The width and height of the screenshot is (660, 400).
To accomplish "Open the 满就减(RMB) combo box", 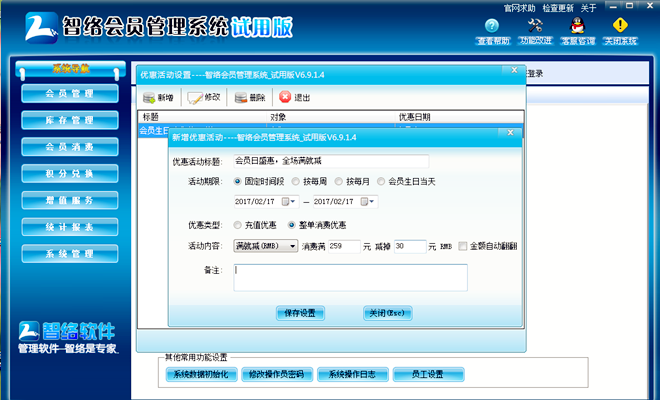I will [x=266, y=246].
